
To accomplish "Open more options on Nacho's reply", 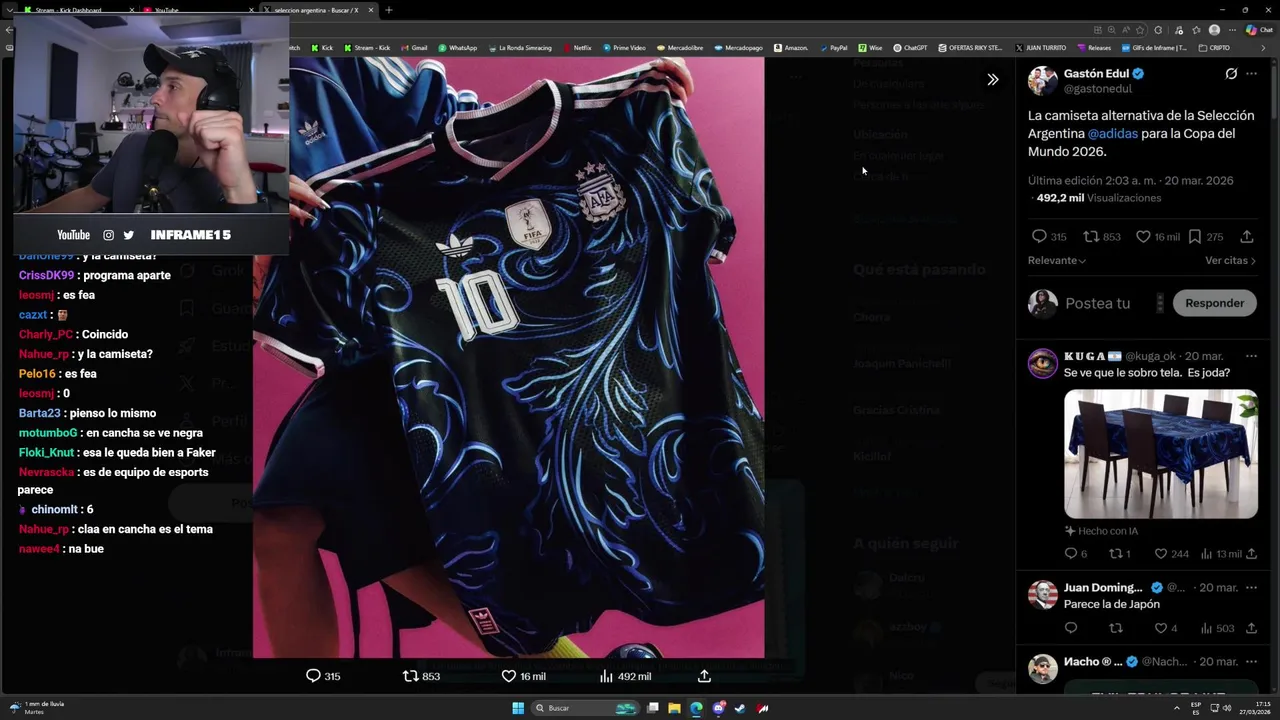I will point(1251,661).
